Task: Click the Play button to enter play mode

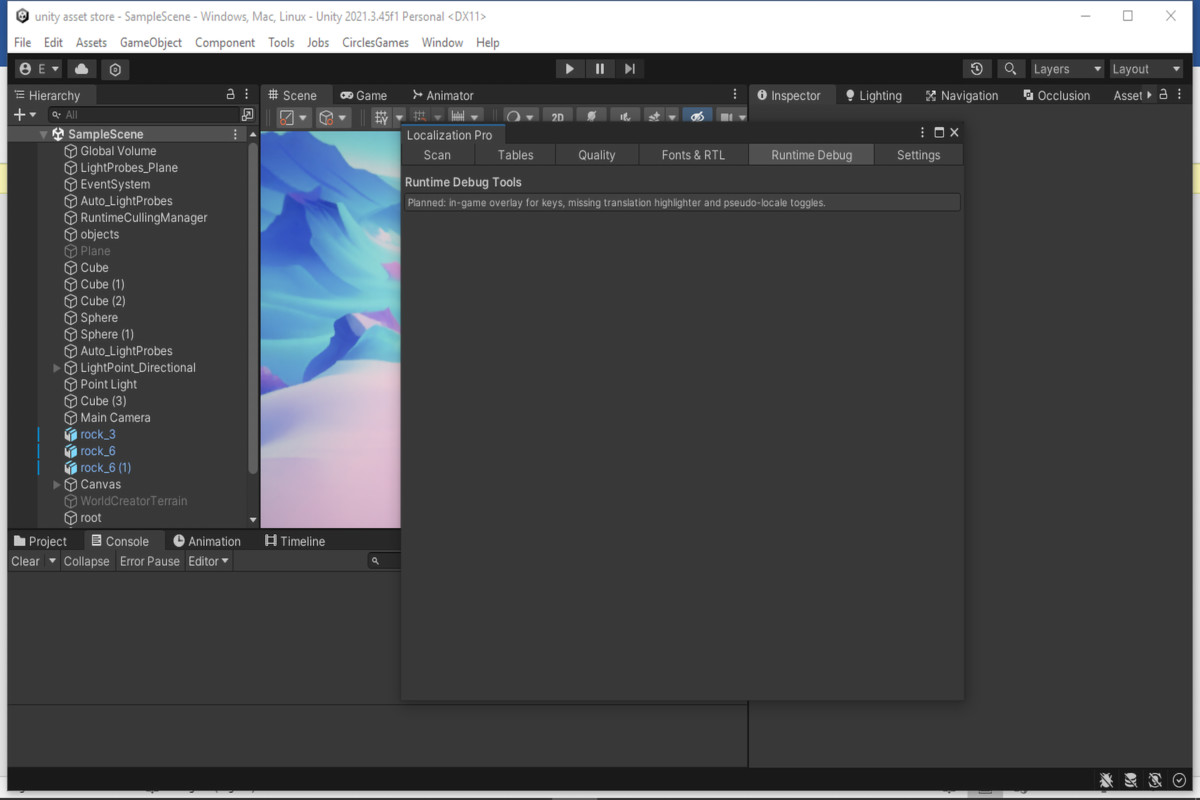Action: pos(569,68)
